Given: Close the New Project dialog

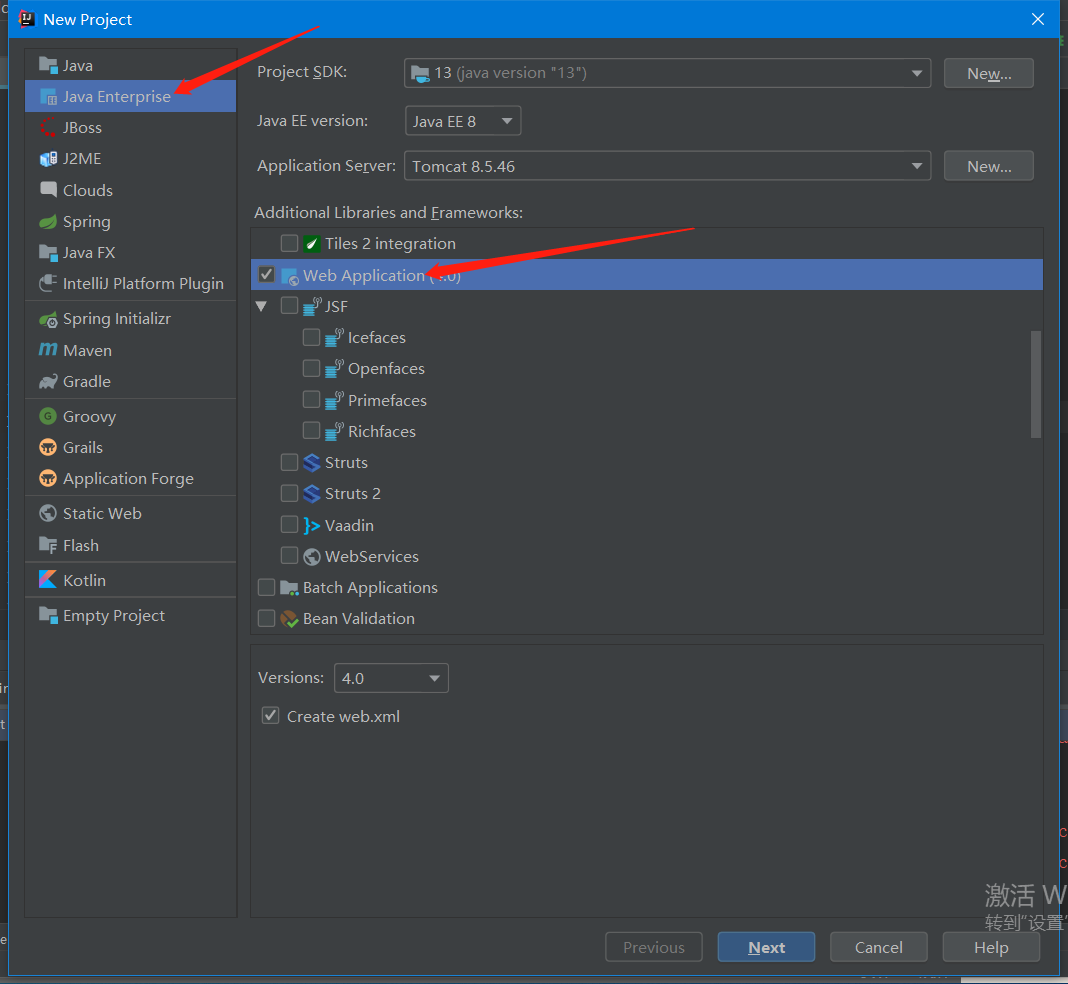Looking at the screenshot, I should [1037, 19].
